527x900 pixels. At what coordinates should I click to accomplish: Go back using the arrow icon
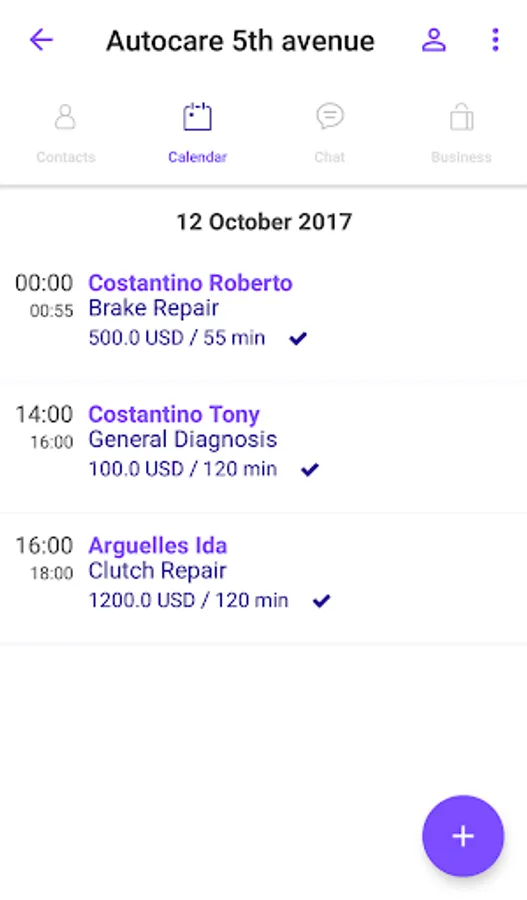pyautogui.click(x=41, y=40)
